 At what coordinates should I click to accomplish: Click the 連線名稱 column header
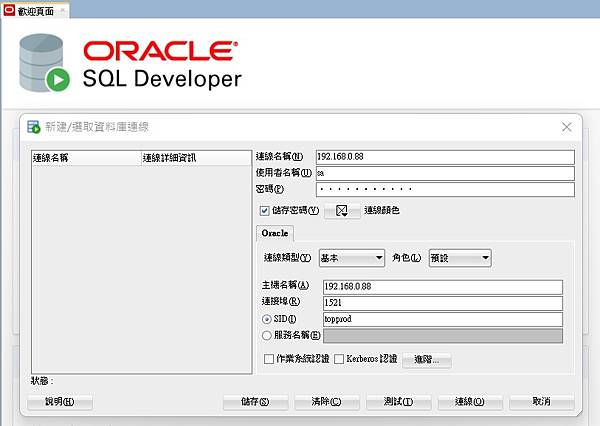point(86,158)
